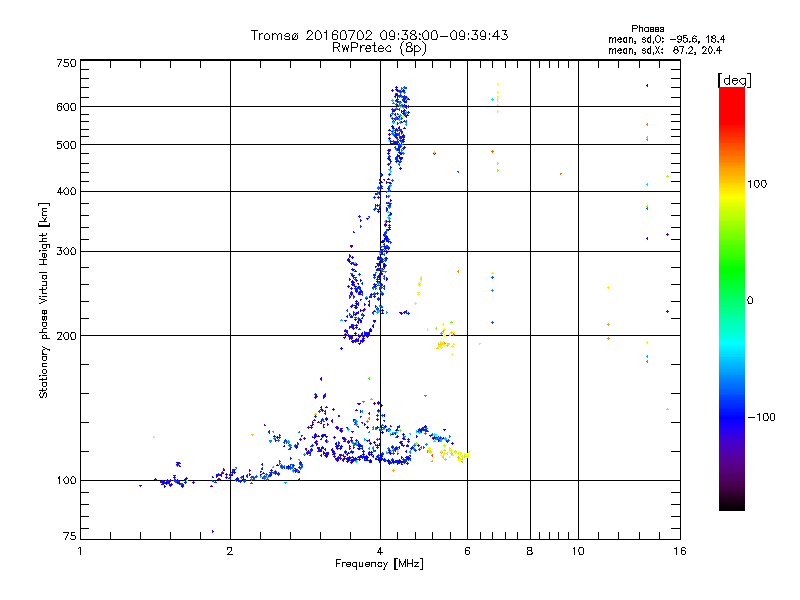Click the colorbar tick label "0"
The height and width of the screenshot is (600, 800).
pyautogui.click(x=750, y=301)
